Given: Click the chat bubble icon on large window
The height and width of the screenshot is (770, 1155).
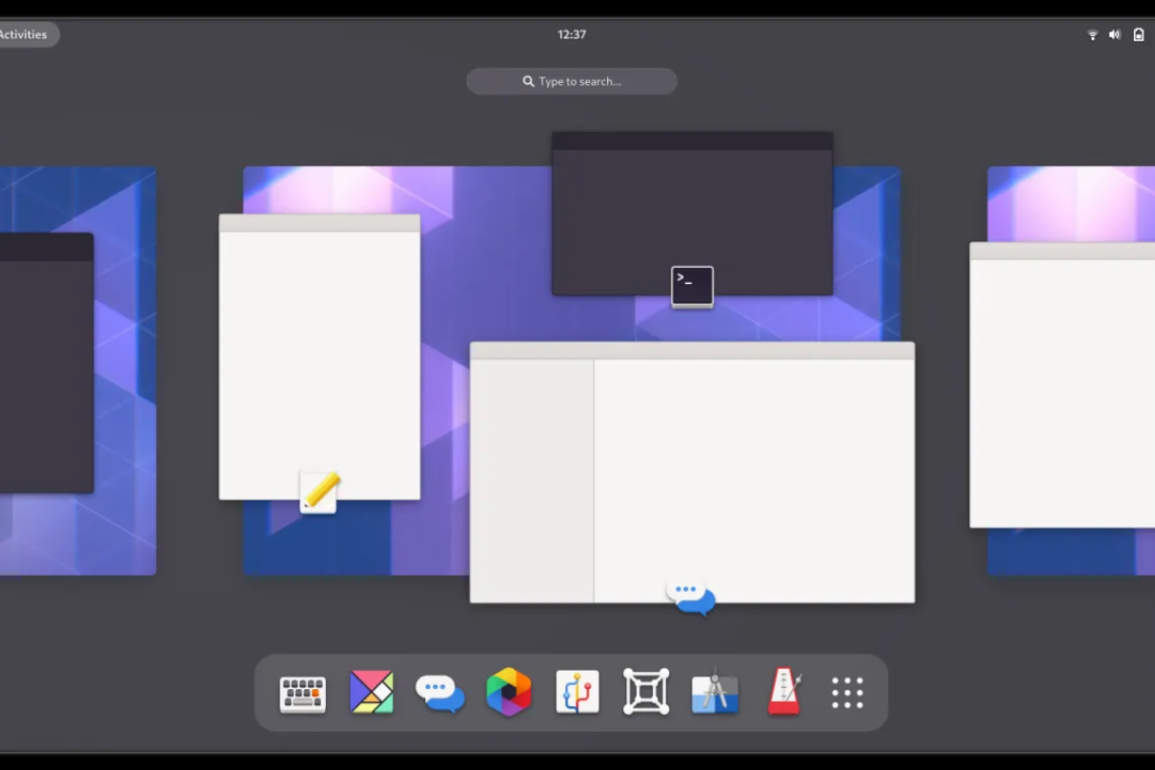Looking at the screenshot, I should coord(691,598).
